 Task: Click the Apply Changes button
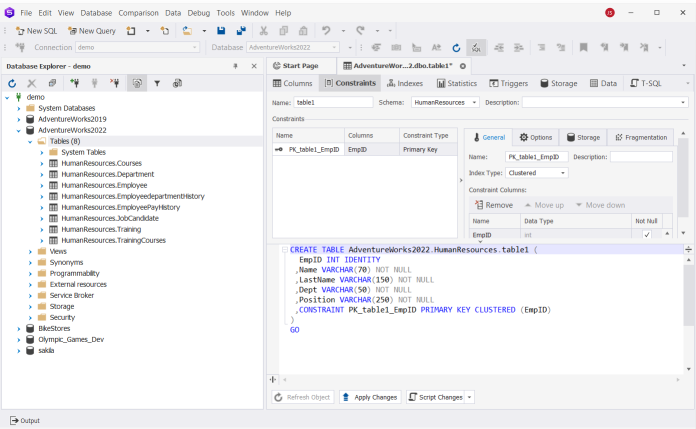click(x=370, y=397)
